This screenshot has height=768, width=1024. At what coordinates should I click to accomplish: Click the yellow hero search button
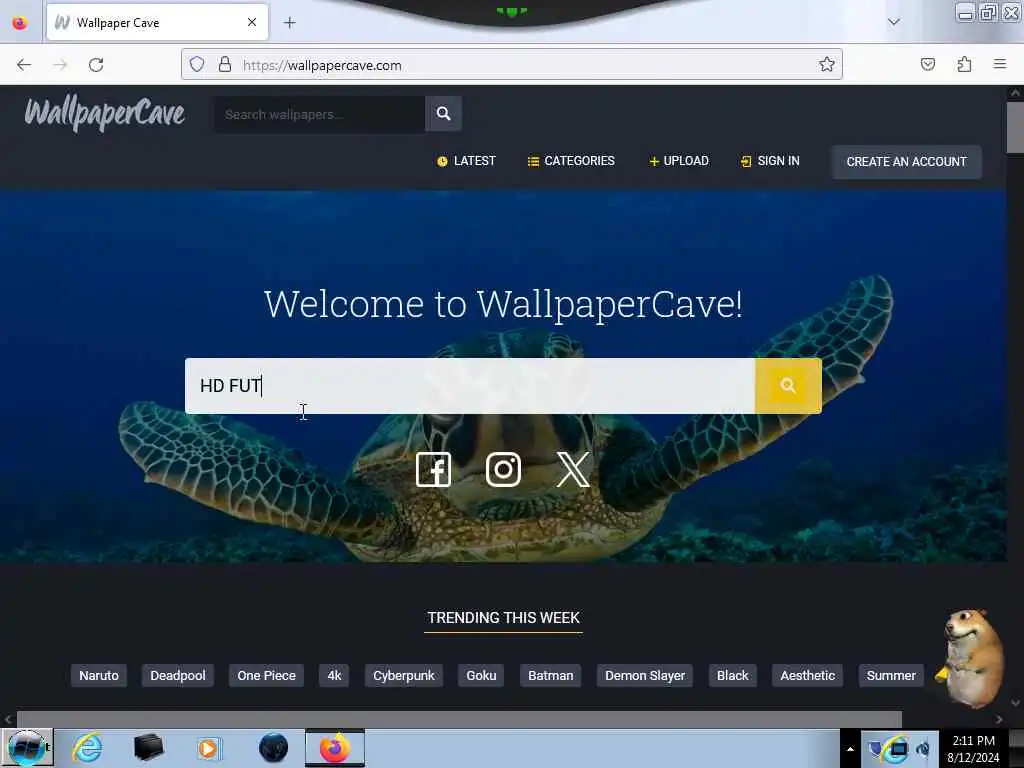pyautogui.click(x=788, y=386)
